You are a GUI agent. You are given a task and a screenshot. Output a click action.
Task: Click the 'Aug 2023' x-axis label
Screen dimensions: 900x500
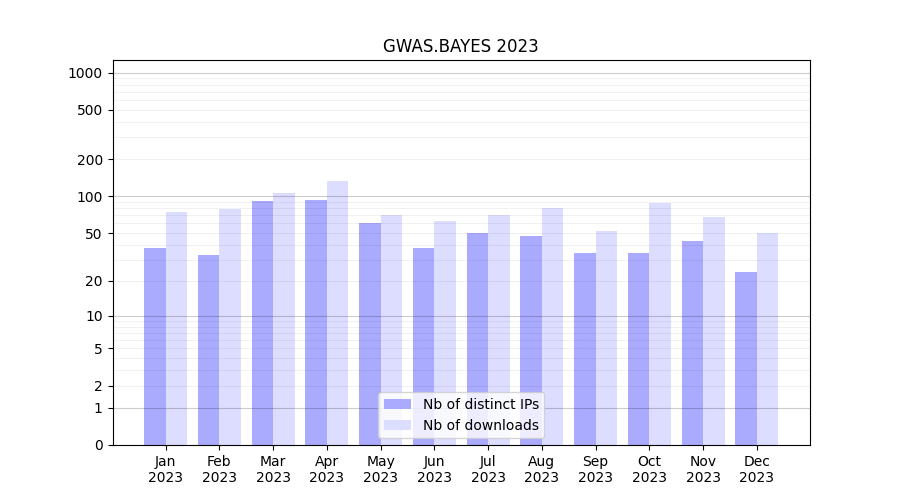542,469
